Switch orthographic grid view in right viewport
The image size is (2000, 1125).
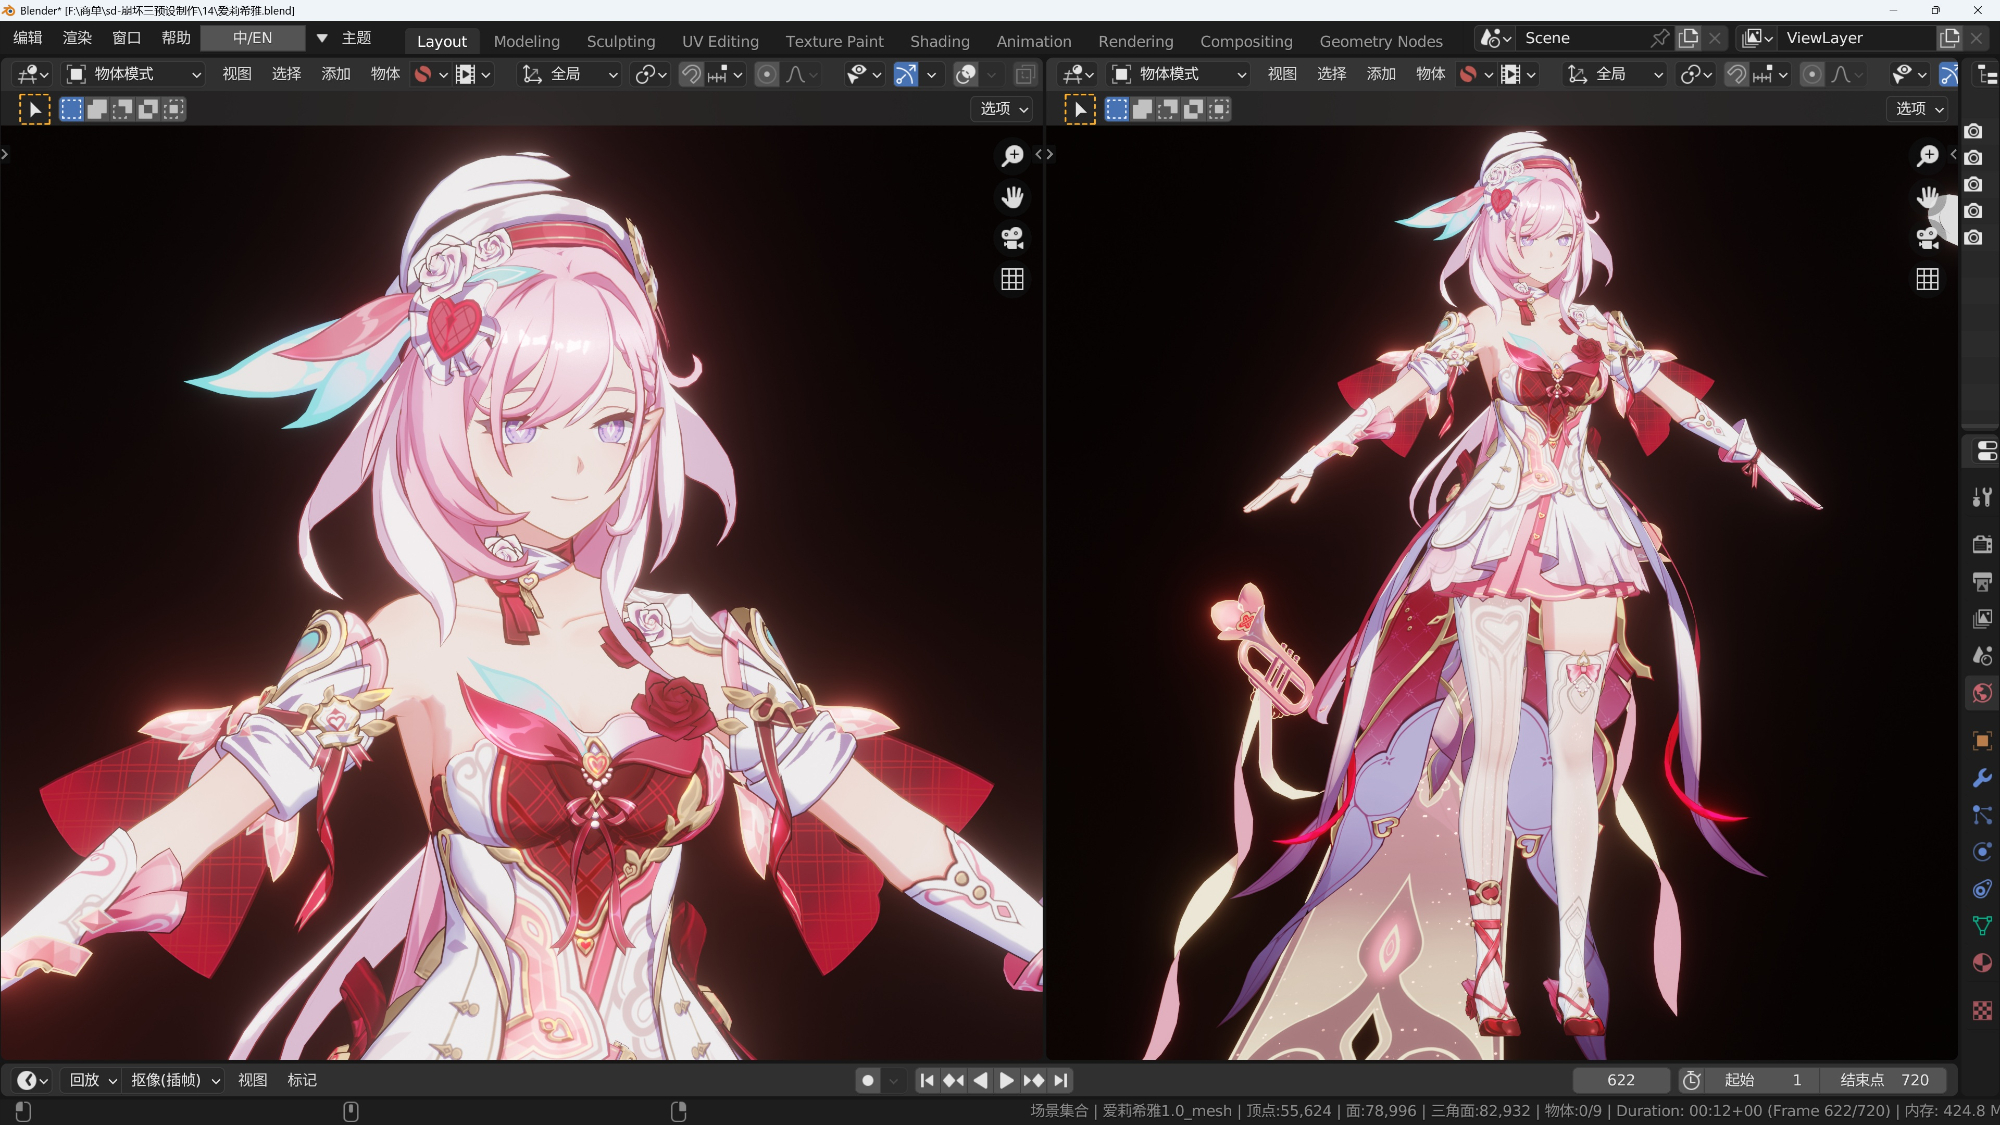[1927, 279]
